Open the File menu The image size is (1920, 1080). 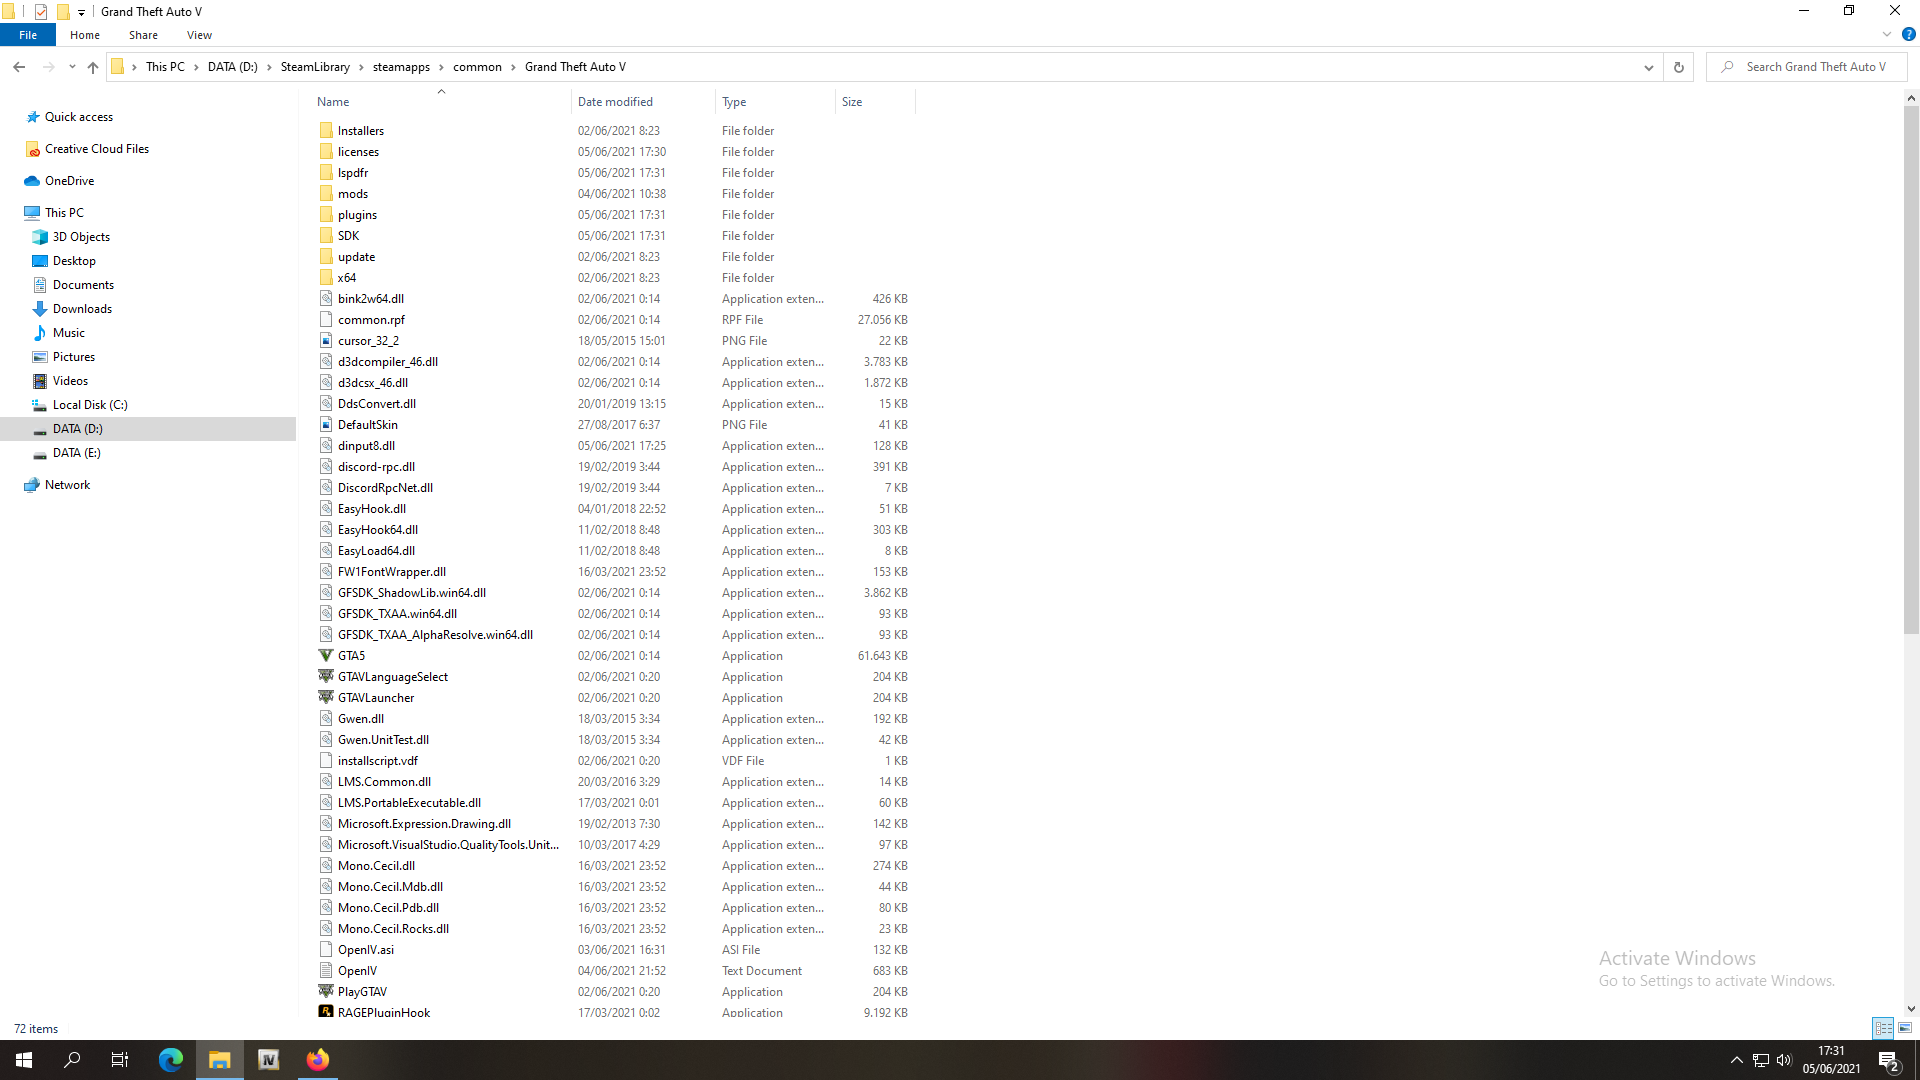click(28, 35)
